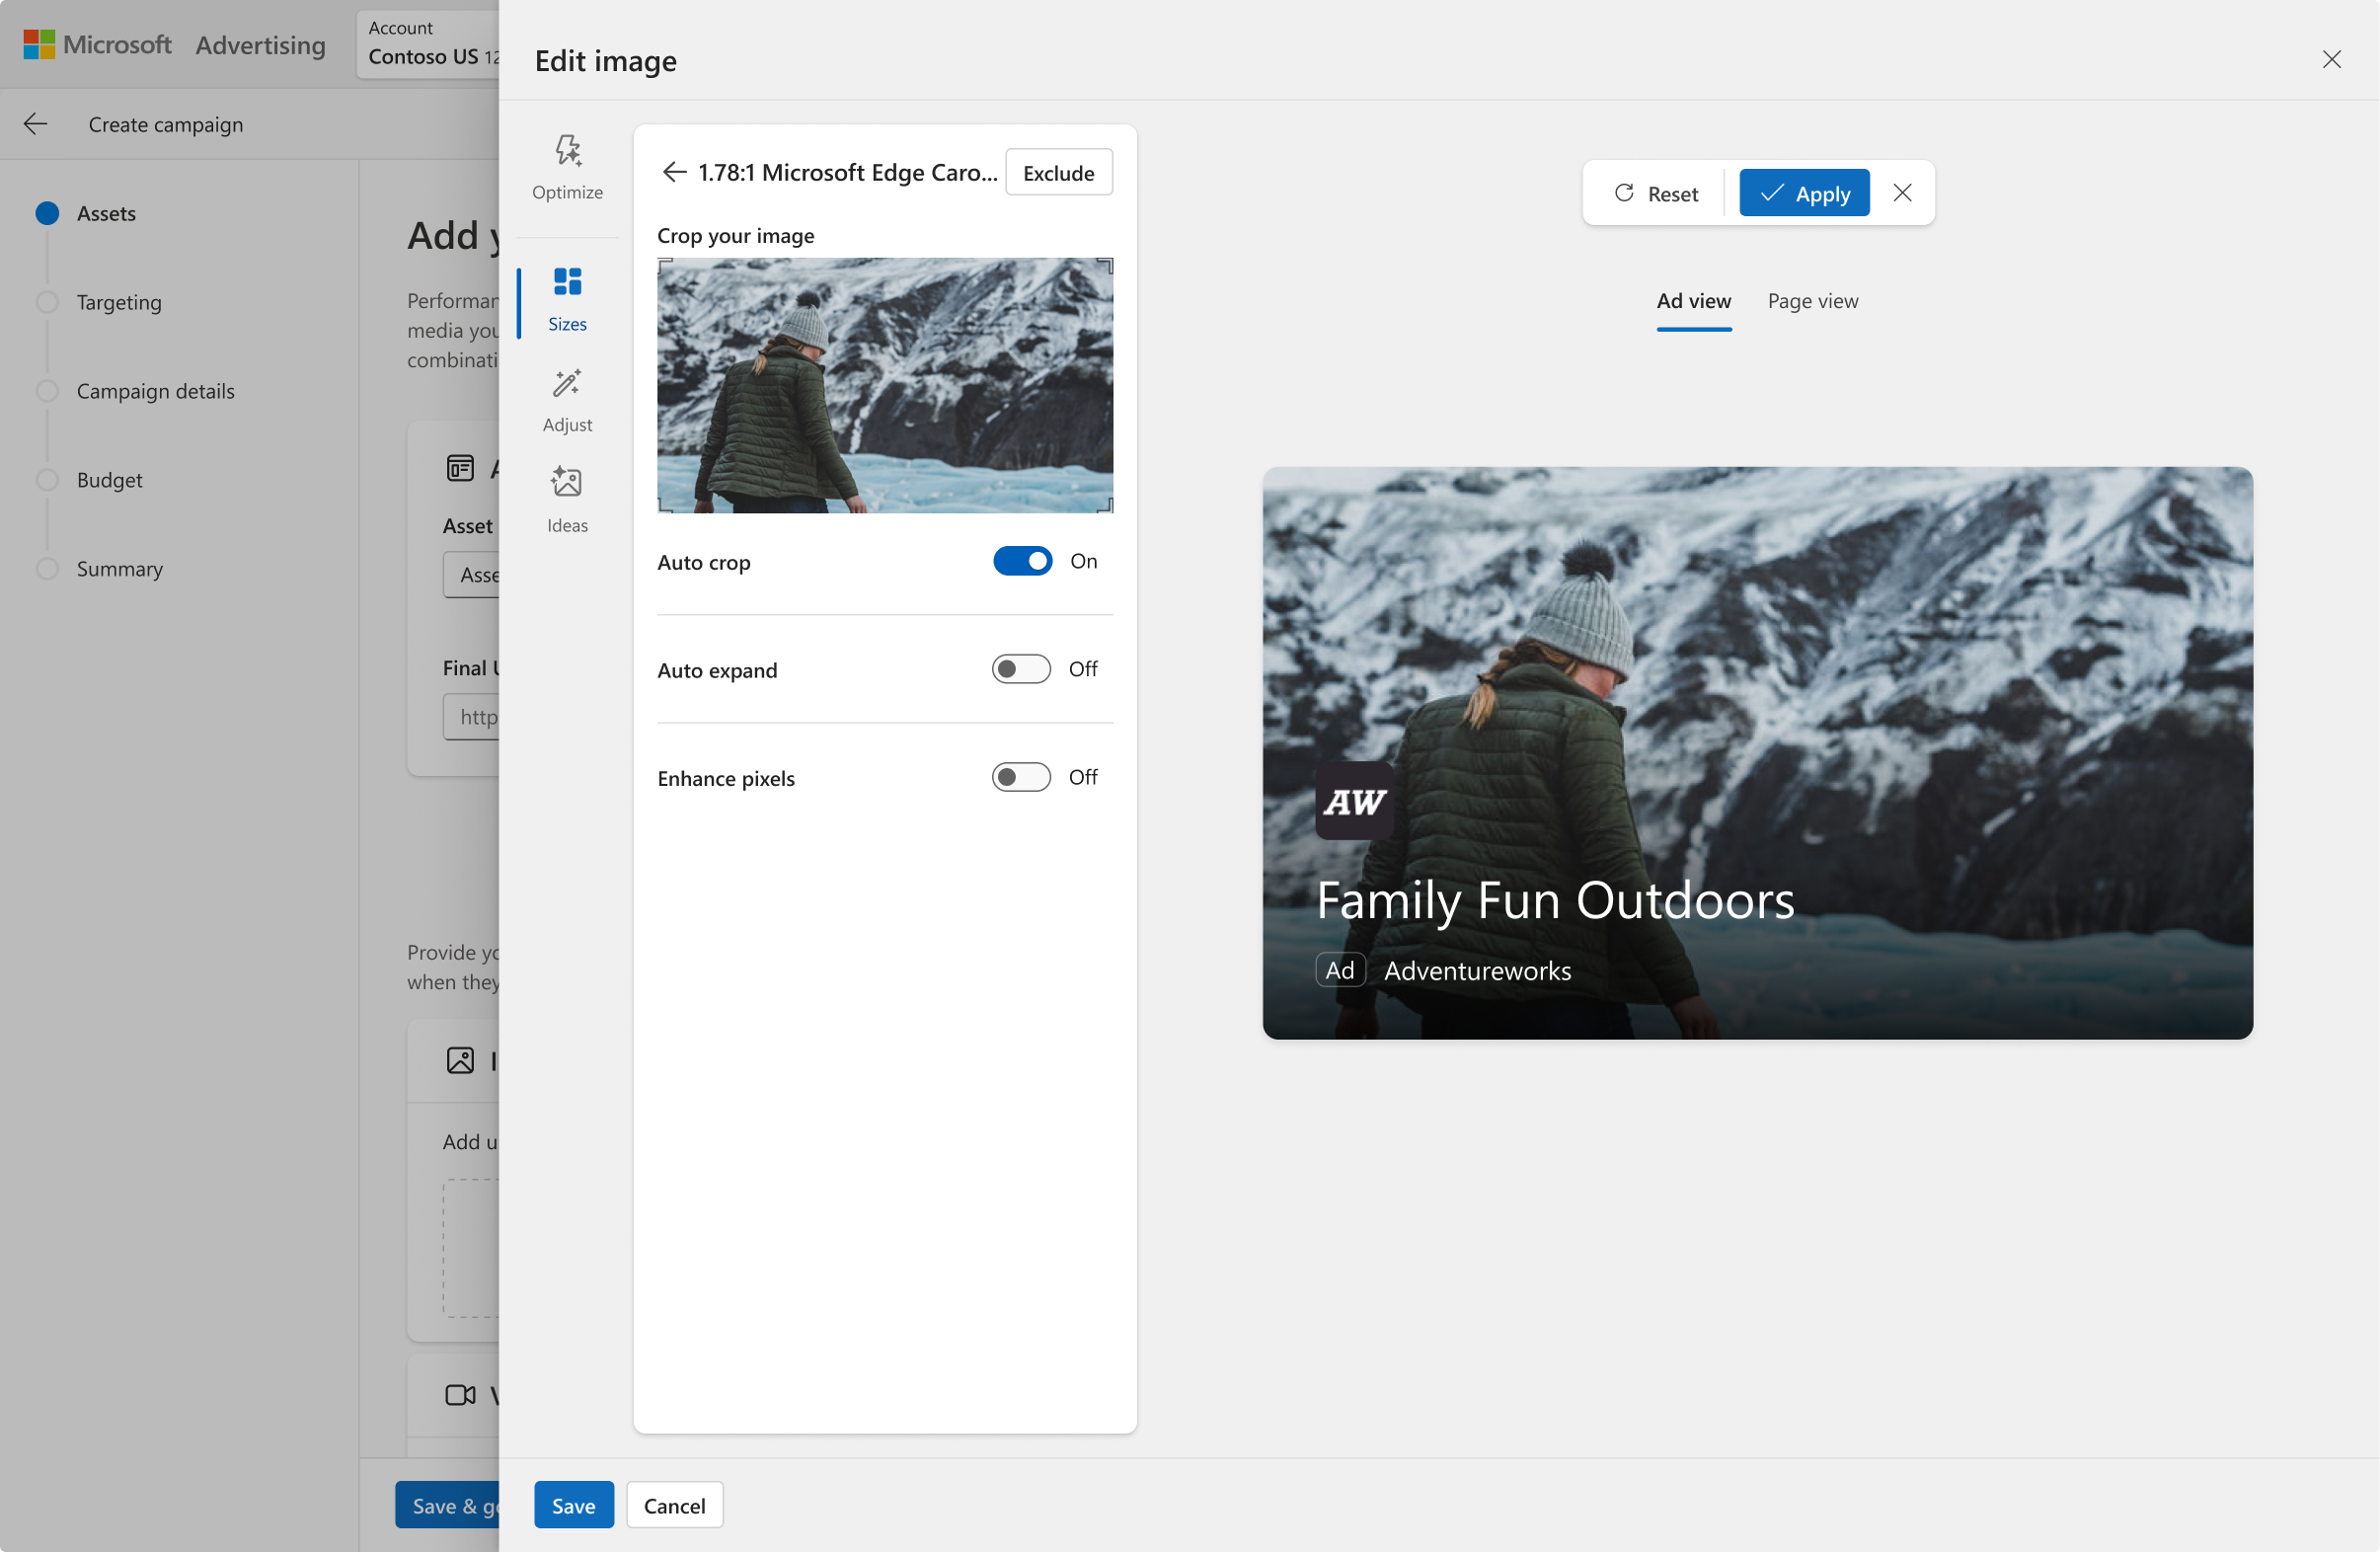Apply the crop changes
The width and height of the screenshot is (2380, 1552).
(x=1804, y=193)
